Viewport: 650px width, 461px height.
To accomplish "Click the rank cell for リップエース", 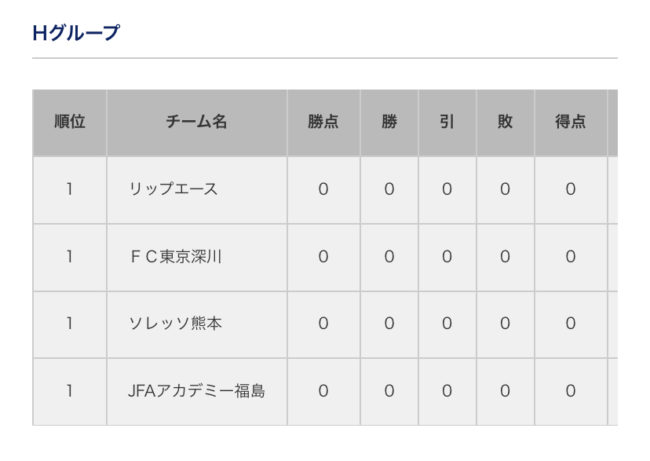I will coord(69,189).
